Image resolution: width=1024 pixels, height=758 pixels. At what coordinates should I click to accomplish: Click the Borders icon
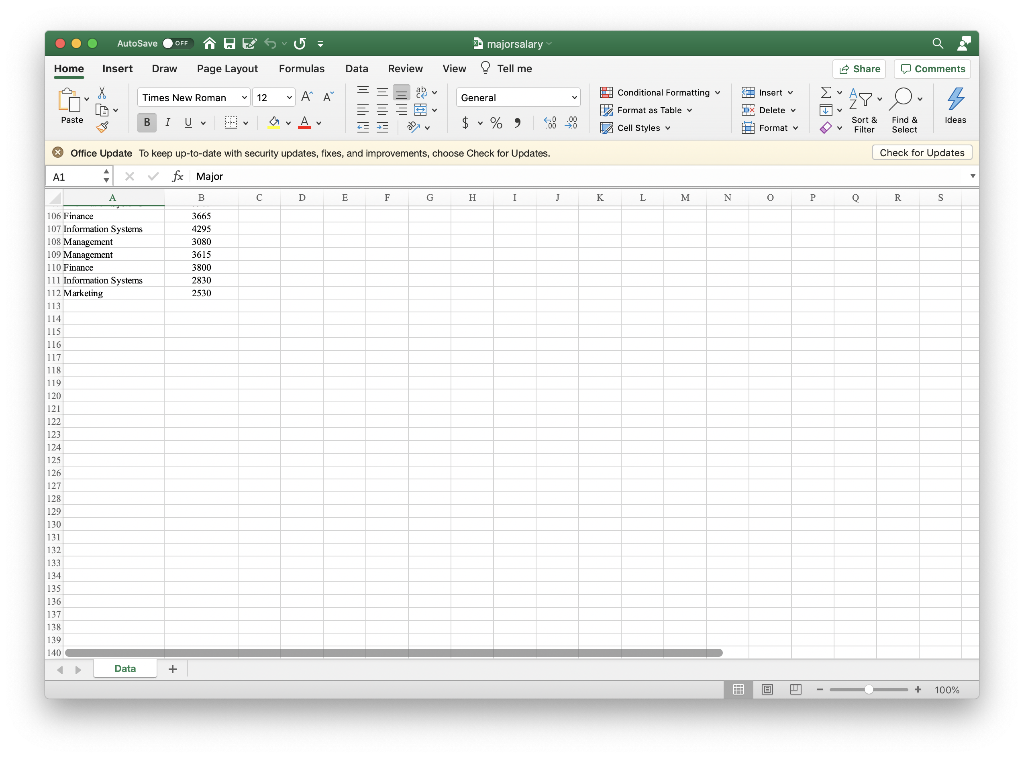(x=231, y=122)
